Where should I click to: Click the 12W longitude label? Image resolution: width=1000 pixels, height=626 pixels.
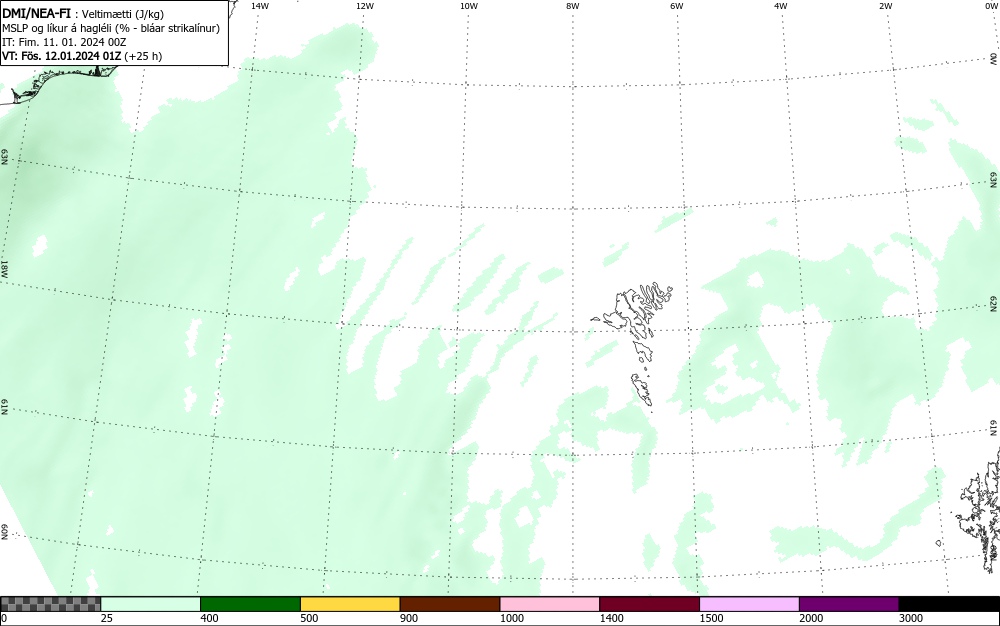coord(364,6)
